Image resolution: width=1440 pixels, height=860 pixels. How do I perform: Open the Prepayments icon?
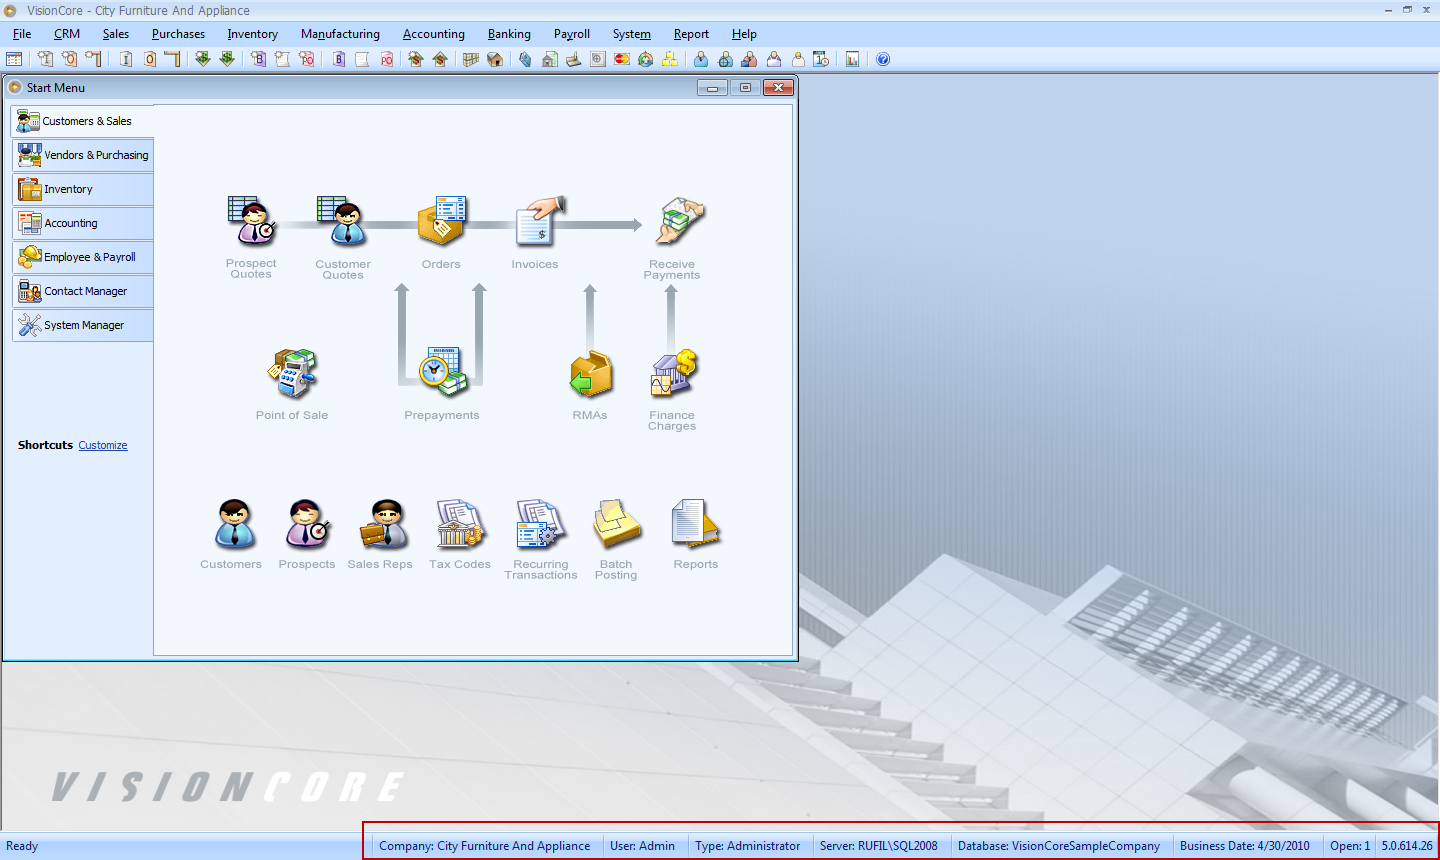tap(442, 372)
